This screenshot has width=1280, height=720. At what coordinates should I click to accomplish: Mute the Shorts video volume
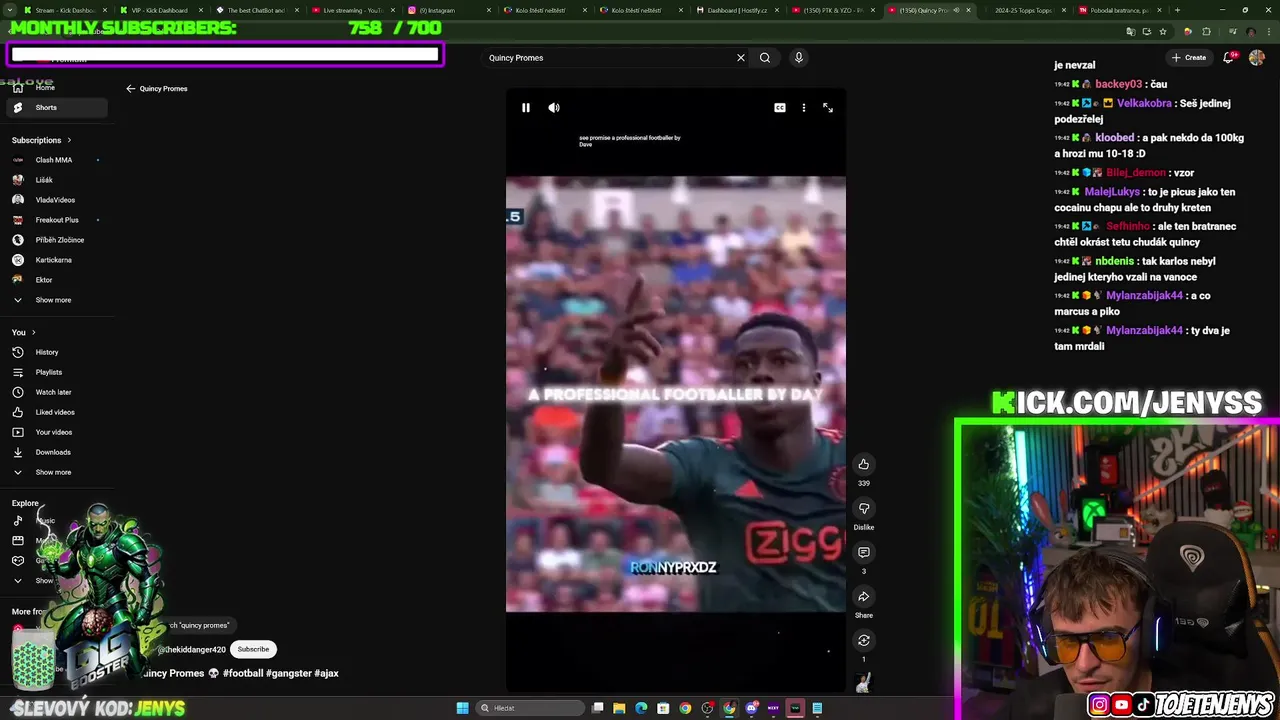click(554, 108)
